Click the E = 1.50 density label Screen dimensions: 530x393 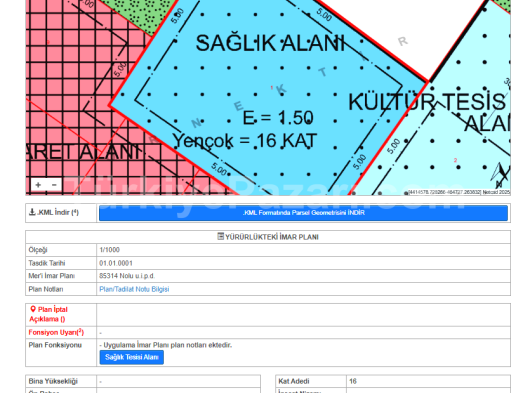pyautogui.click(x=278, y=118)
